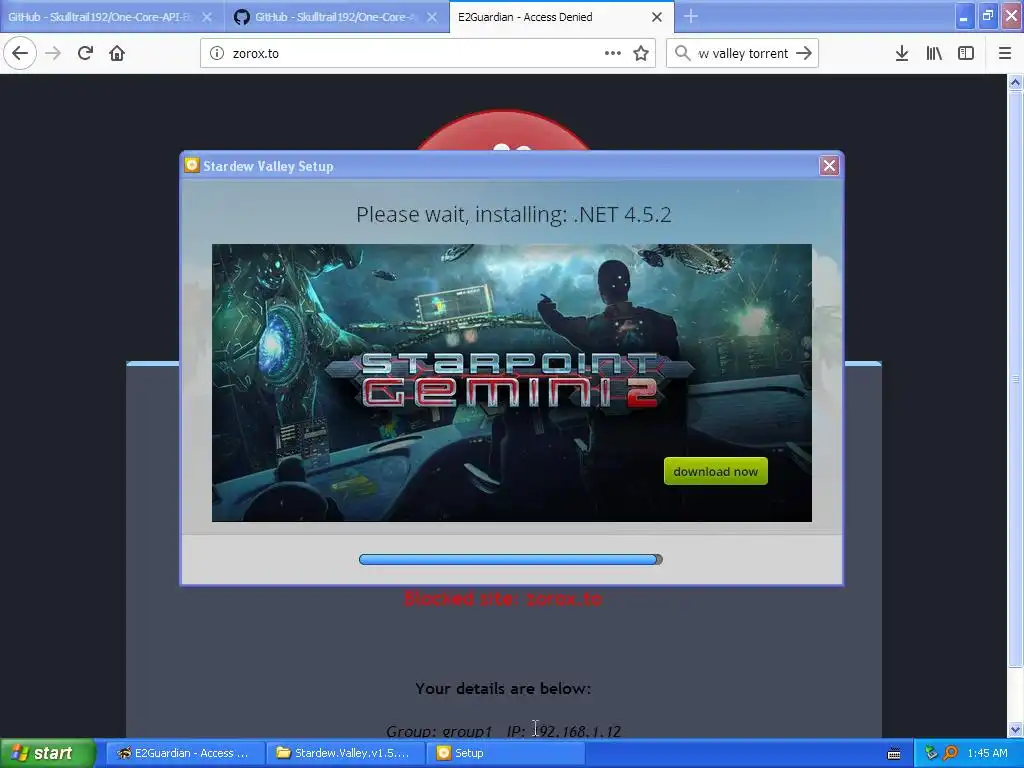Image resolution: width=1024 pixels, height=768 pixels.
Task: Click the Starpoint Gemini 2 banner image
Action: (x=512, y=383)
